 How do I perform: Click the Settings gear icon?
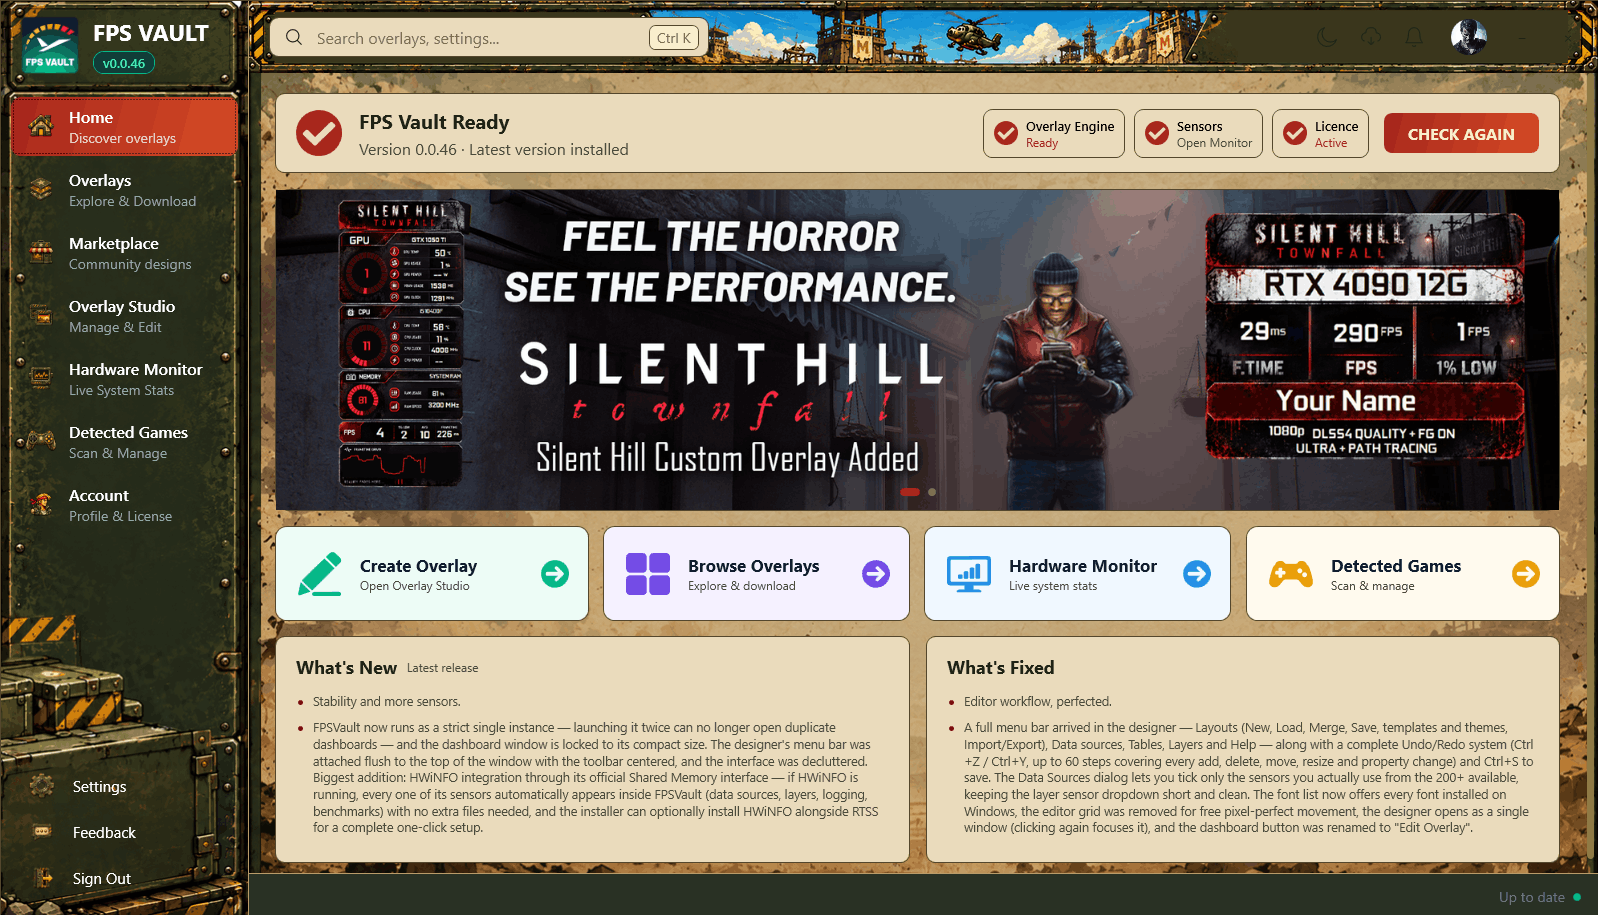(x=42, y=786)
